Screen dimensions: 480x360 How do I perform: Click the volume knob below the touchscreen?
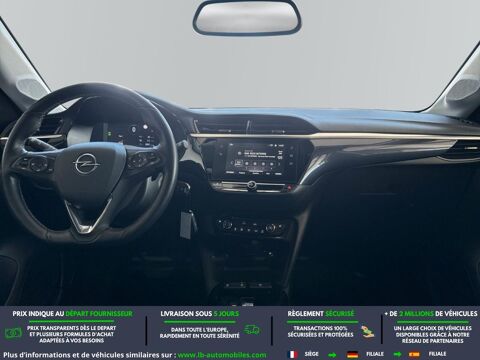252,185
